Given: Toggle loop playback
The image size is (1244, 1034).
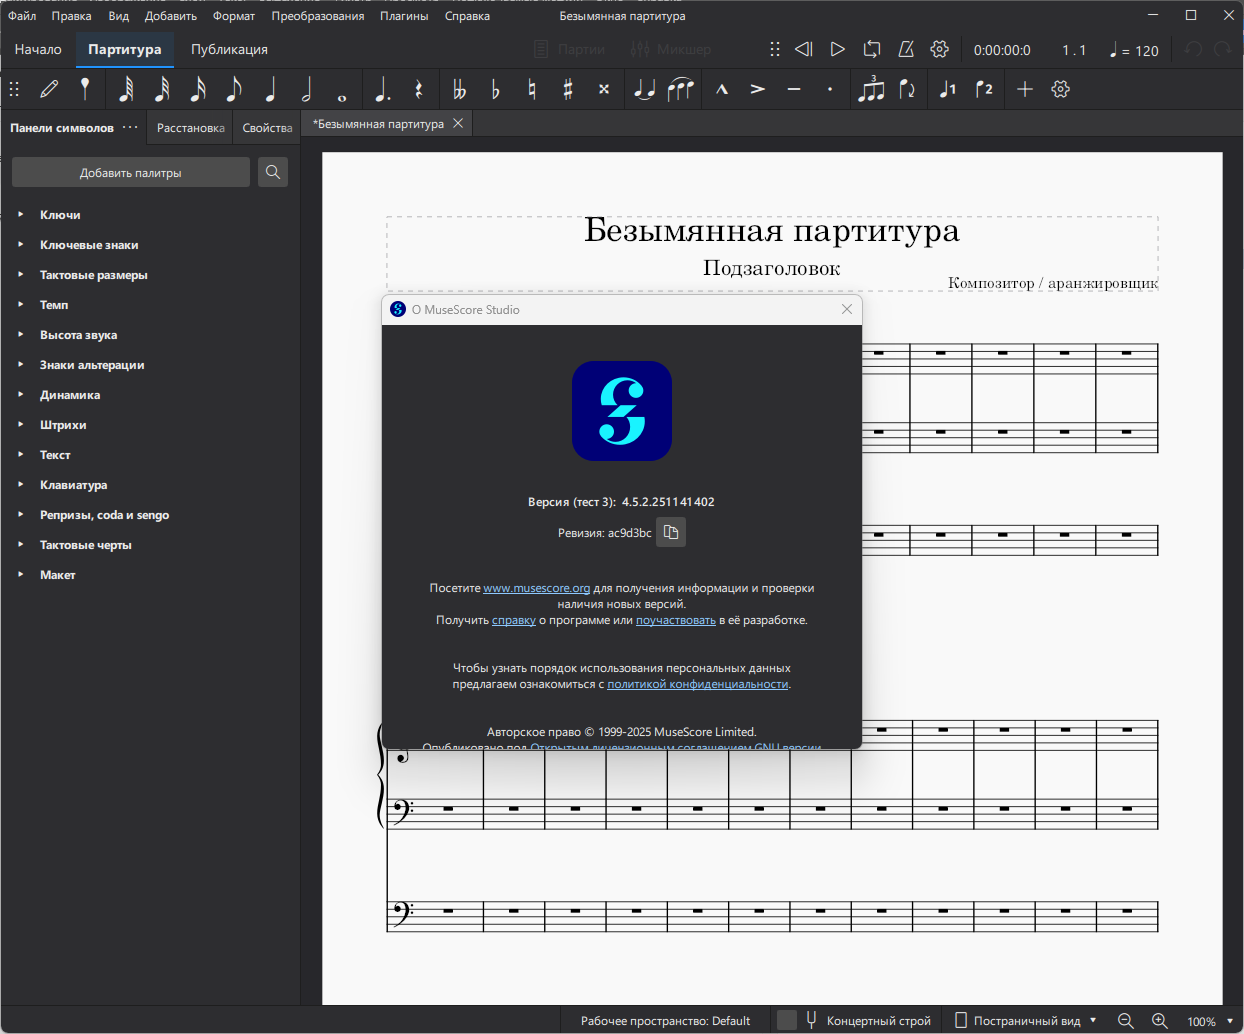Looking at the screenshot, I should (872, 49).
